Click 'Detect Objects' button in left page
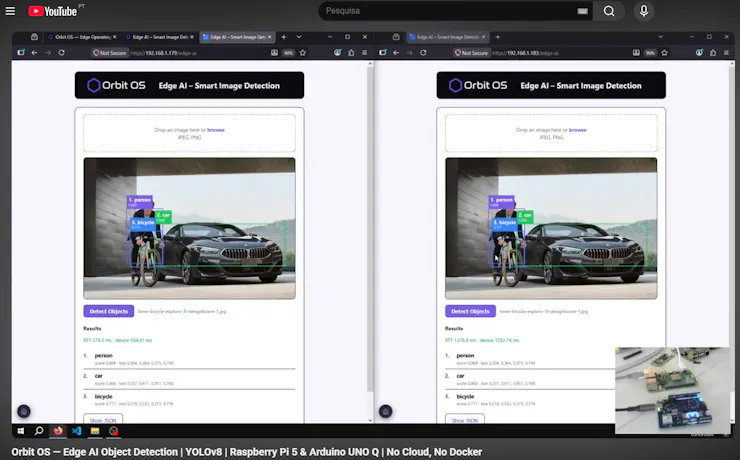 point(109,311)
